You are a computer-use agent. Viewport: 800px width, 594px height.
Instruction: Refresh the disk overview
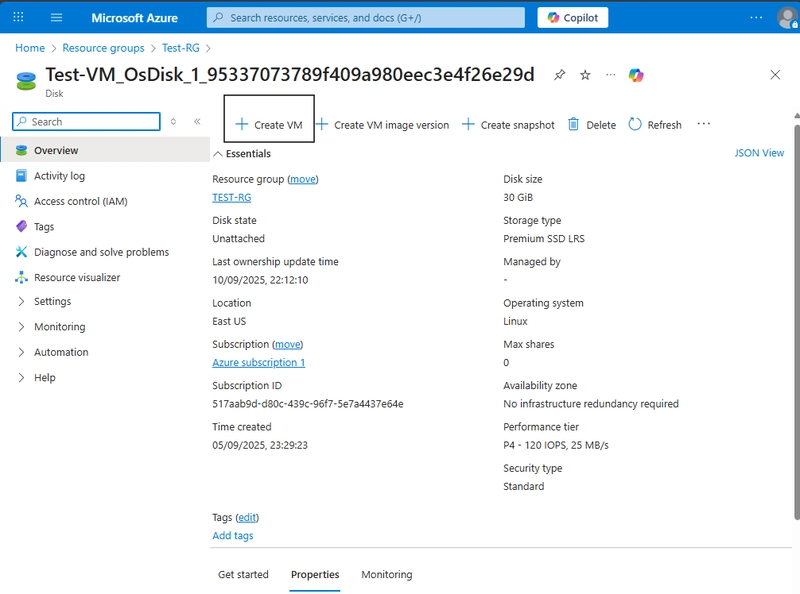655,125
